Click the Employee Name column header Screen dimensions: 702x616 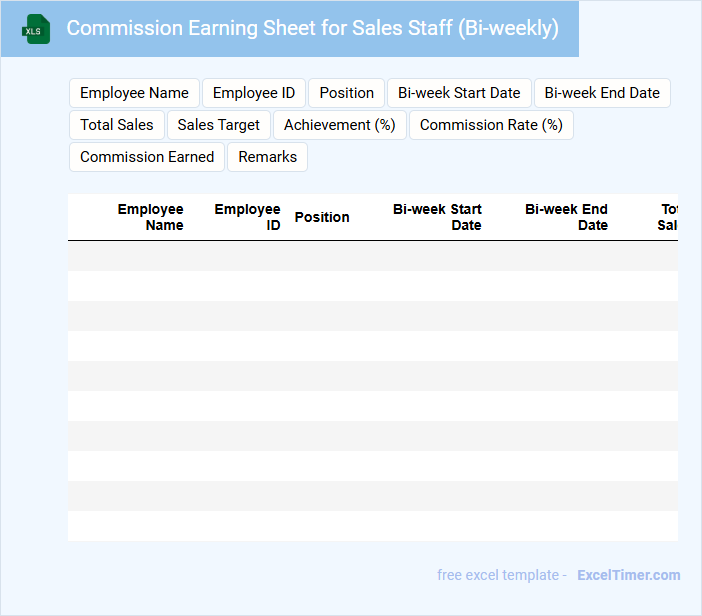coord(150,217)
